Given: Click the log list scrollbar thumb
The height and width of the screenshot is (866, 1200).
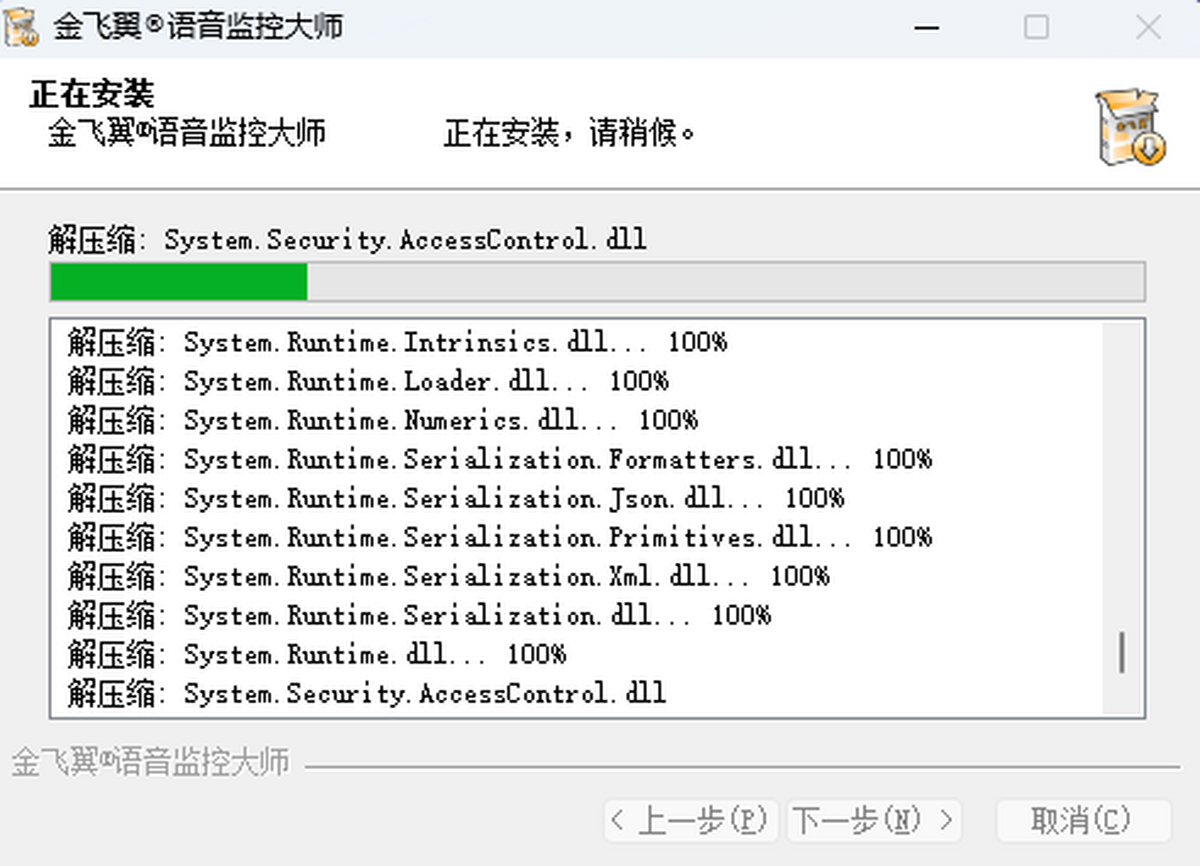Looking at the screenshot, I should (1123, 653).
